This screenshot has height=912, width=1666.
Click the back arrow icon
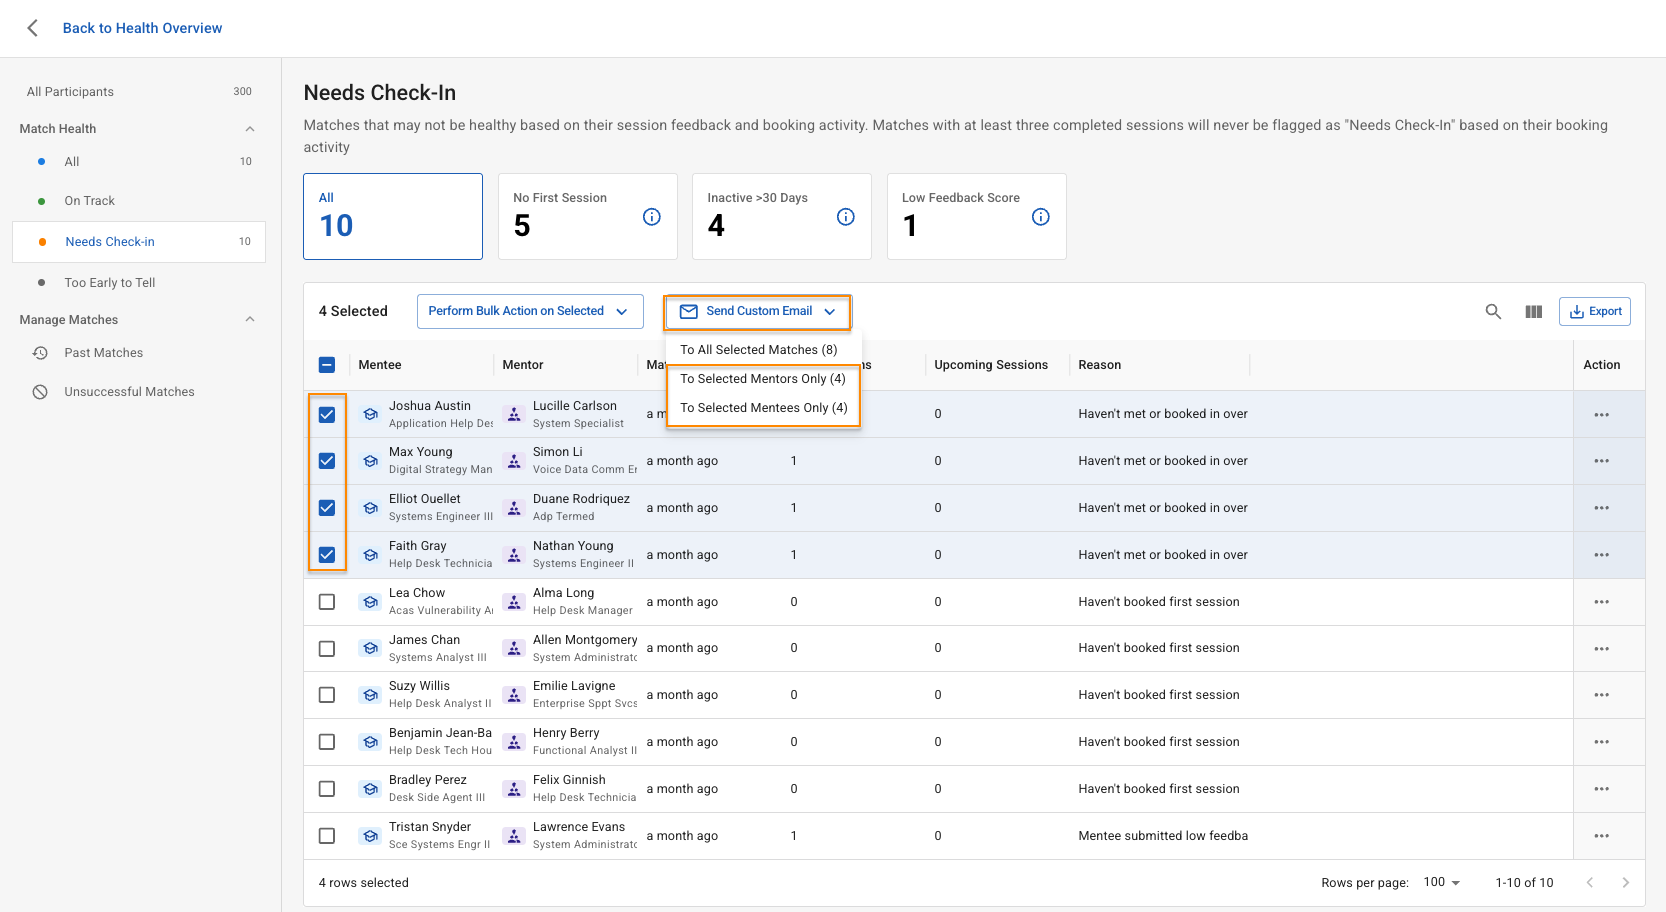click(x=33, y=28)
